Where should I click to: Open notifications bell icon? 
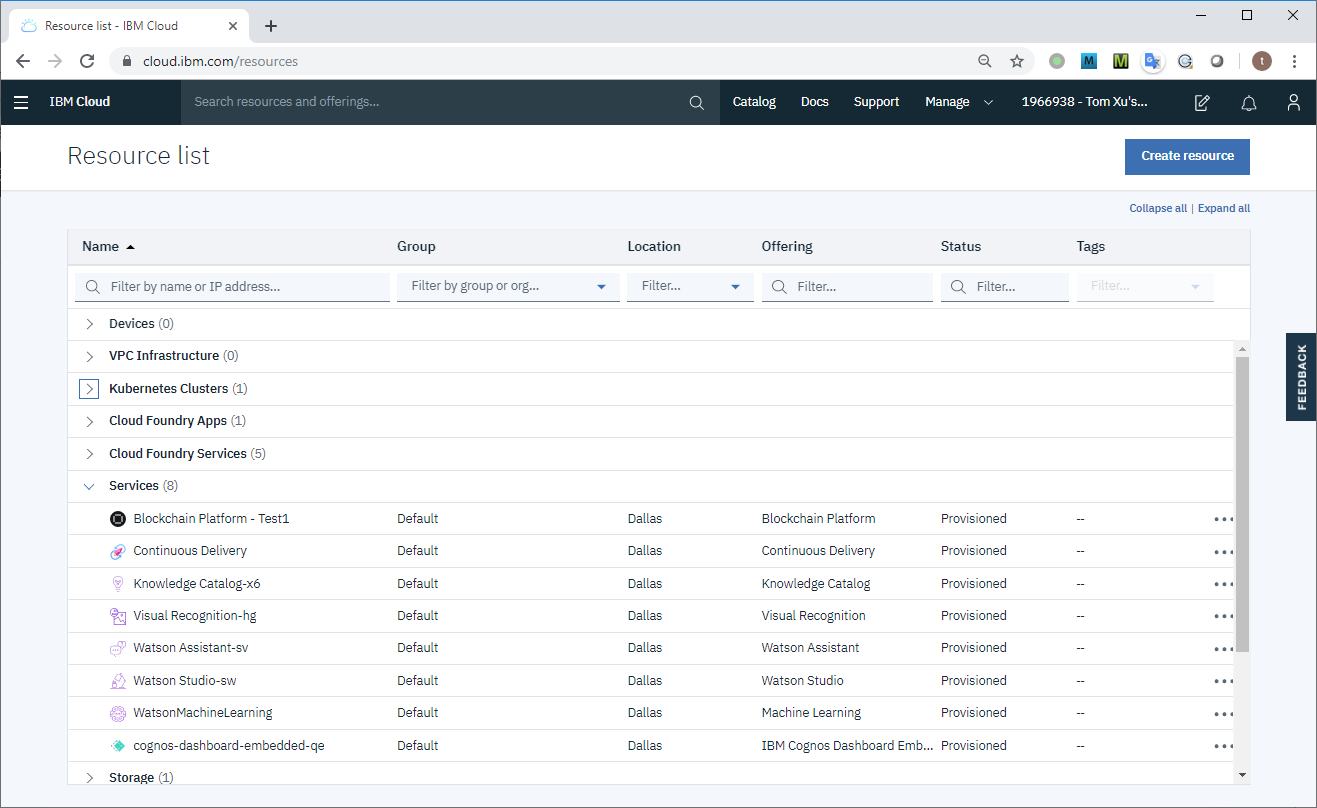pos(1248,102)
